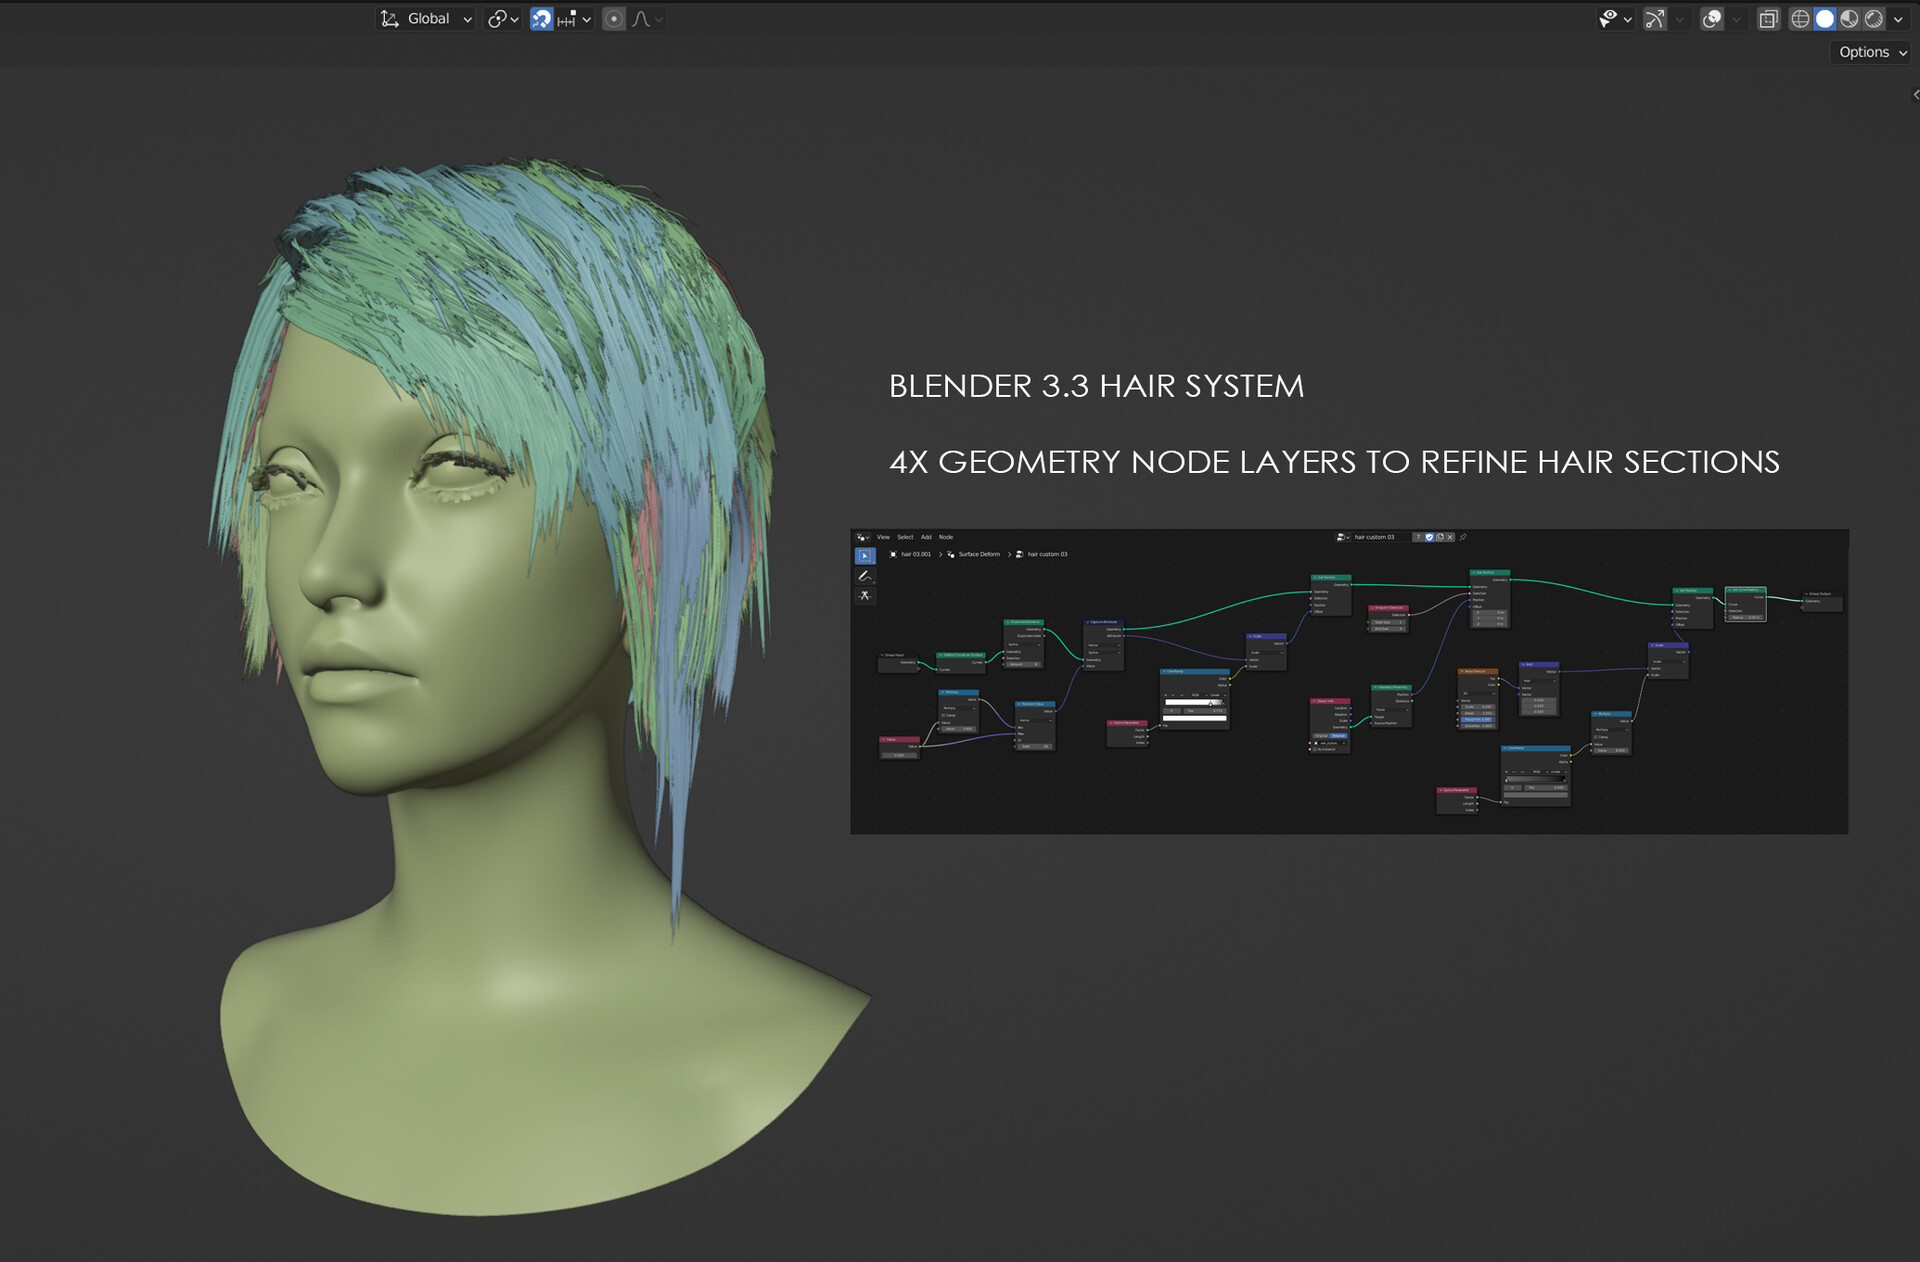Screen dimensions: 1920x1262
Task: Expand the viewport shading options dropdown
Action: click(1898, 18)
